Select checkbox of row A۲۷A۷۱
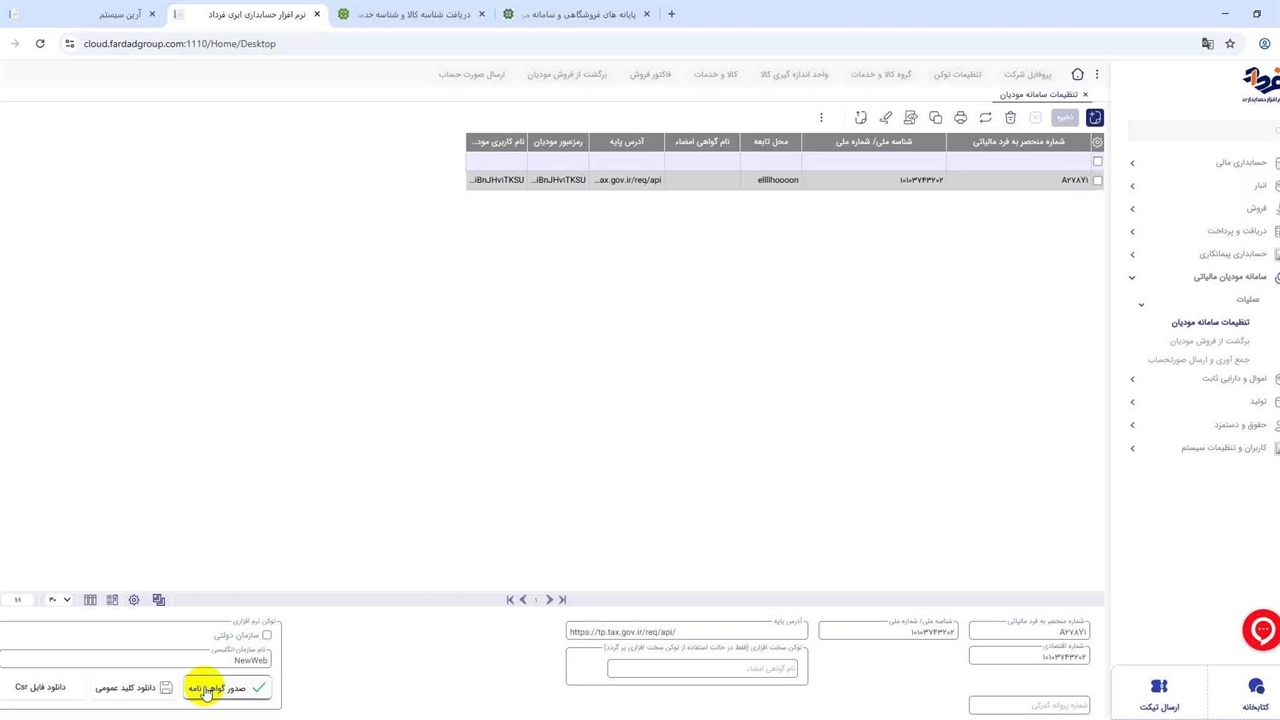 point(1097,180)
